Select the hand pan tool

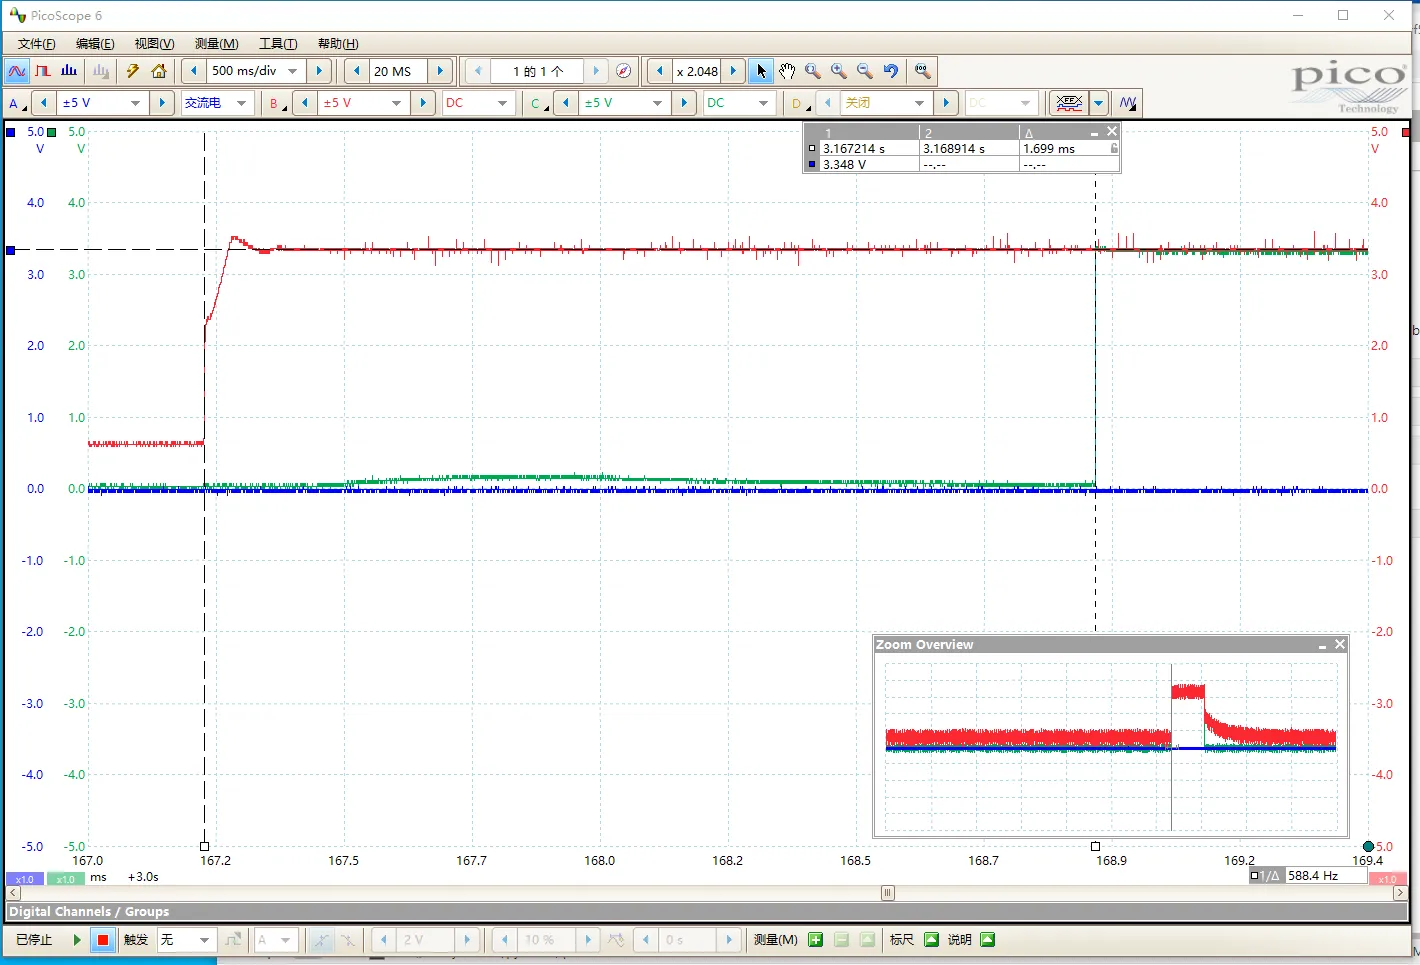click(787, 71)
